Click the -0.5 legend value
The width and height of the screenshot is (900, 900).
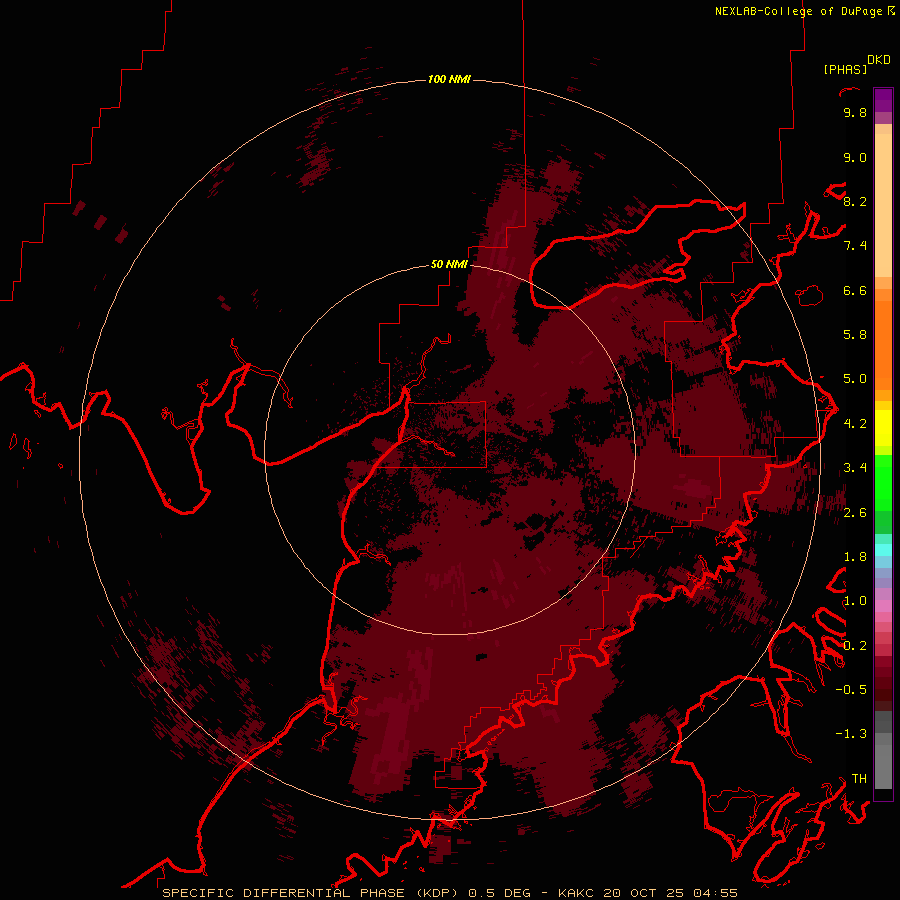coord(852,690)
